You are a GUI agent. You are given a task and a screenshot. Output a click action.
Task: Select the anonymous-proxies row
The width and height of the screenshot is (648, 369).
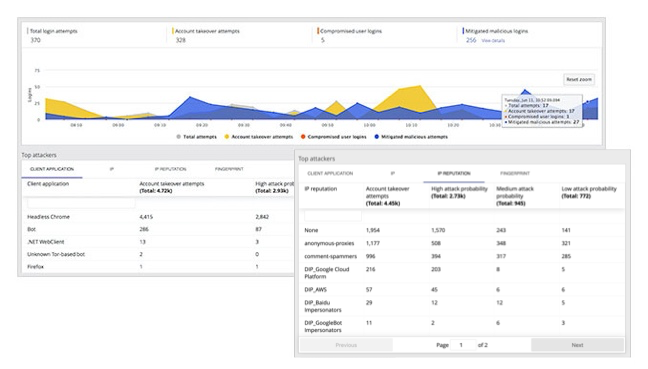pos(462,243)
